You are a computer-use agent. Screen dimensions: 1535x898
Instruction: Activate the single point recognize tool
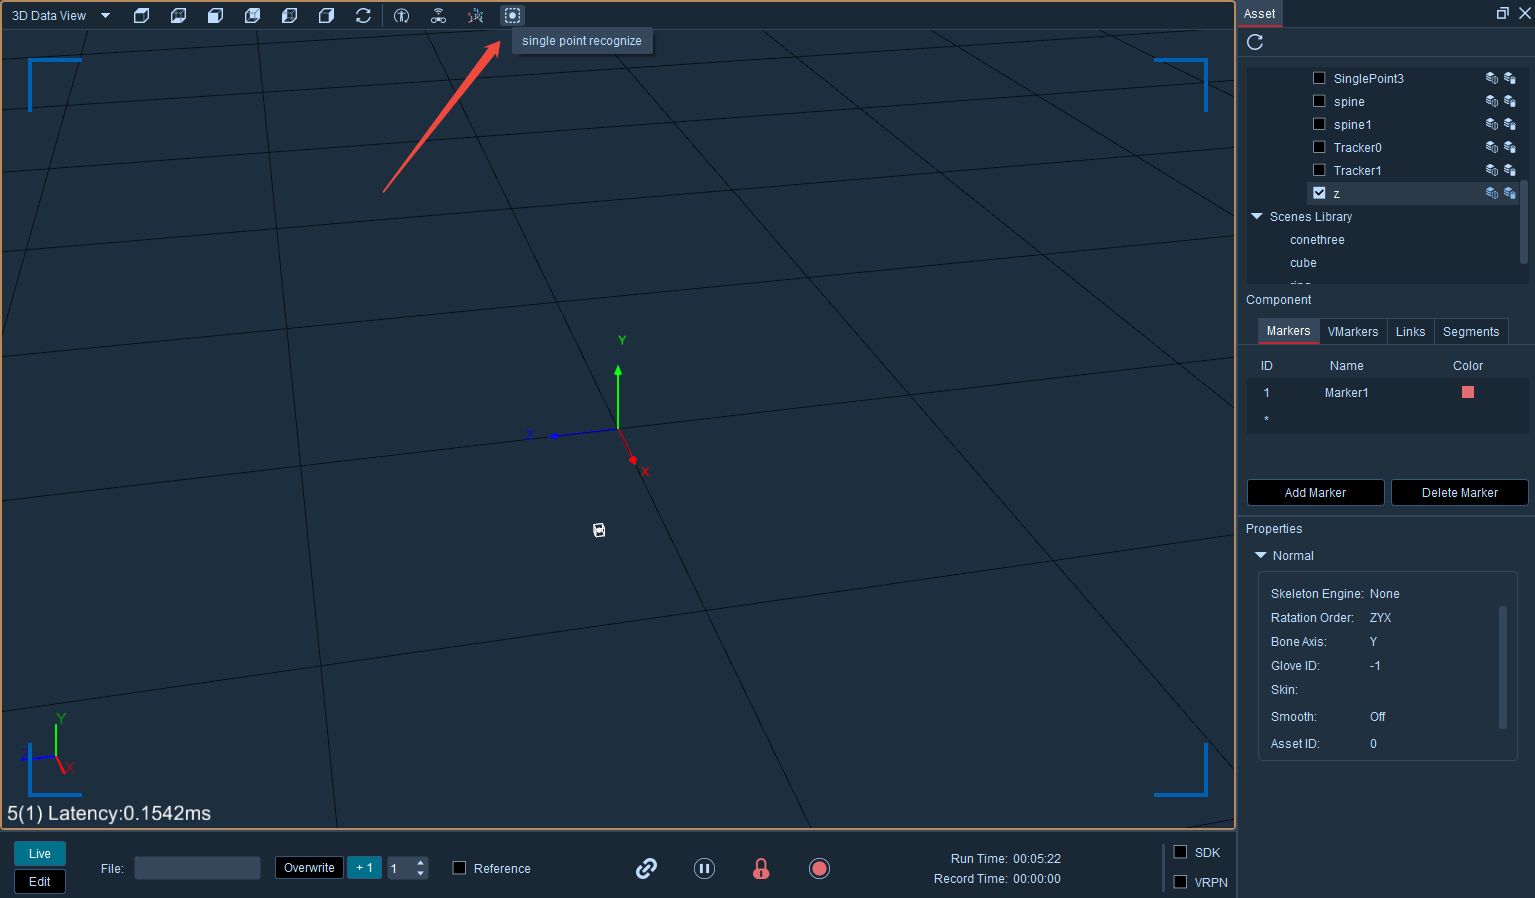click(512, 16)
